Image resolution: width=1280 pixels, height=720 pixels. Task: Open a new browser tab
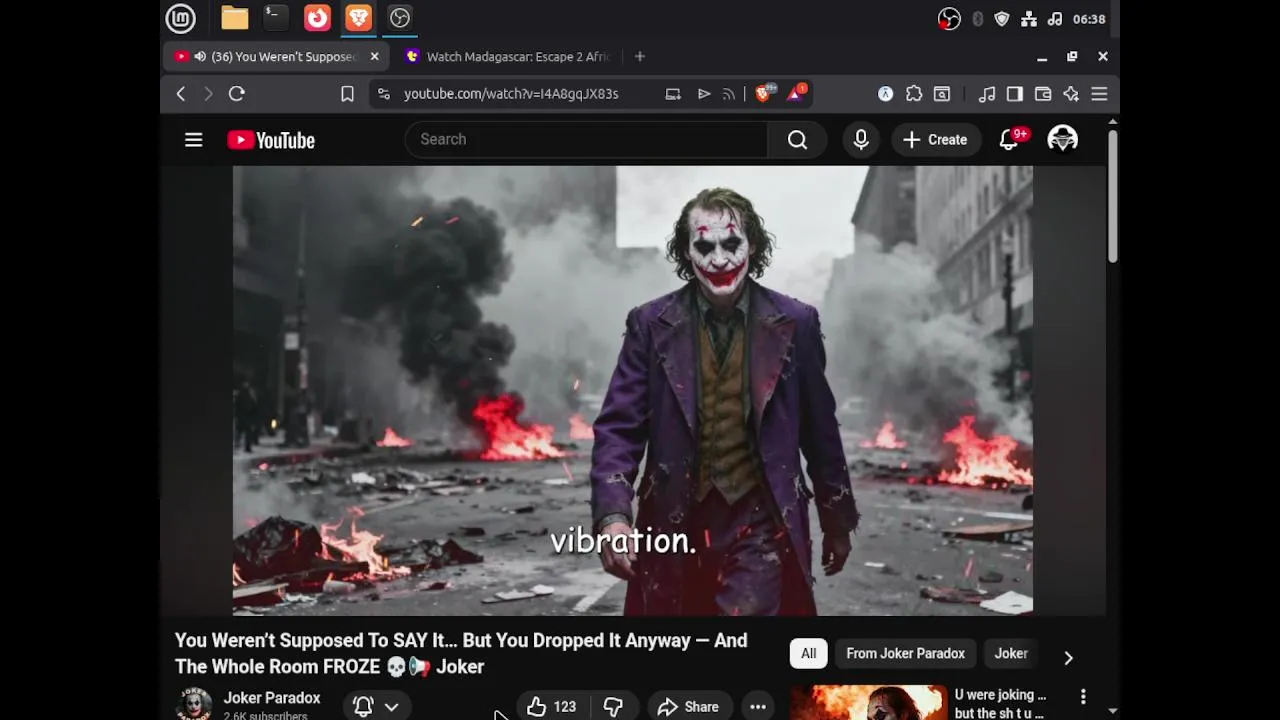(640, 57)
